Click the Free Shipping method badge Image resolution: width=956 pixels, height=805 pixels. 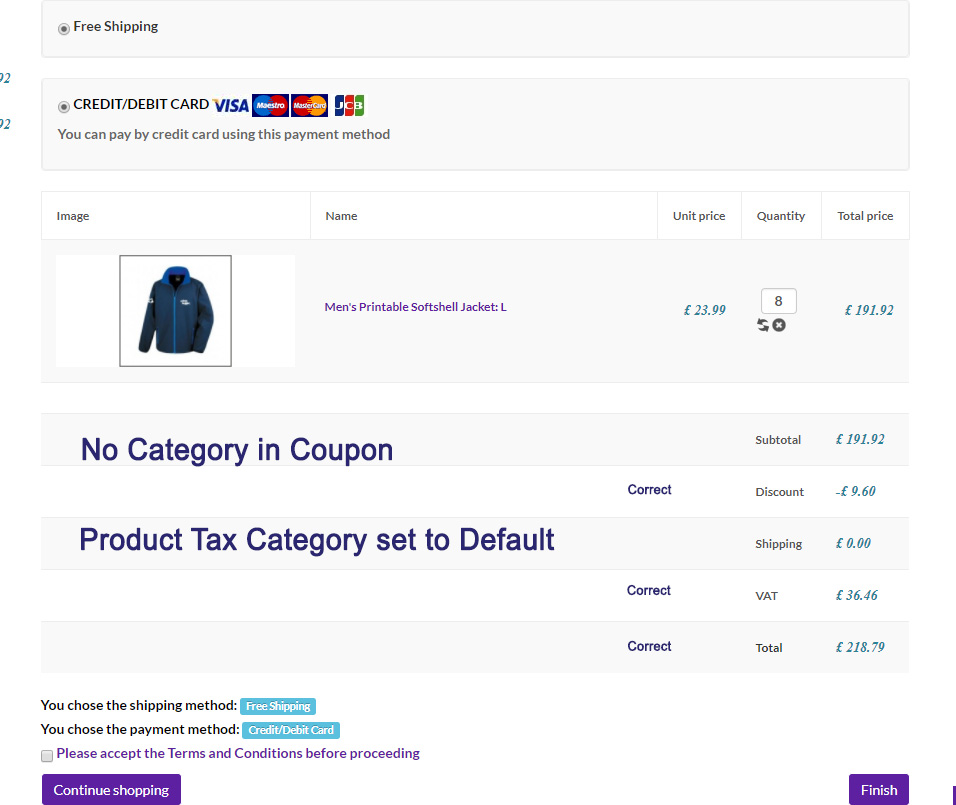click(277, 706)
